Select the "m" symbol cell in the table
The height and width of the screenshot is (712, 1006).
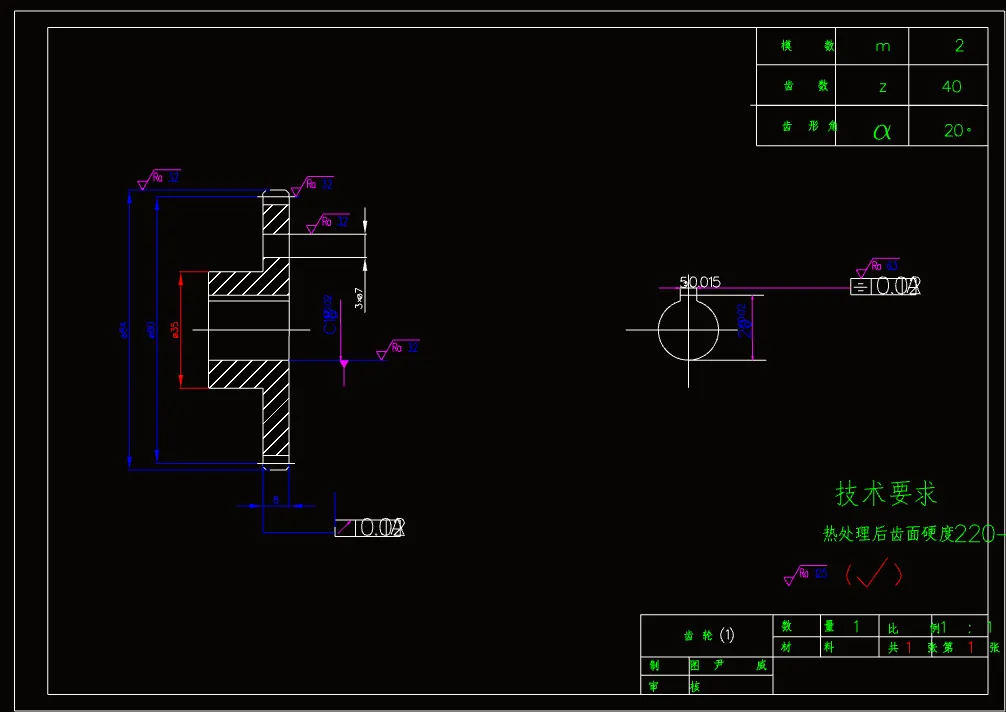pyautogui.click(x=883, y=46)
